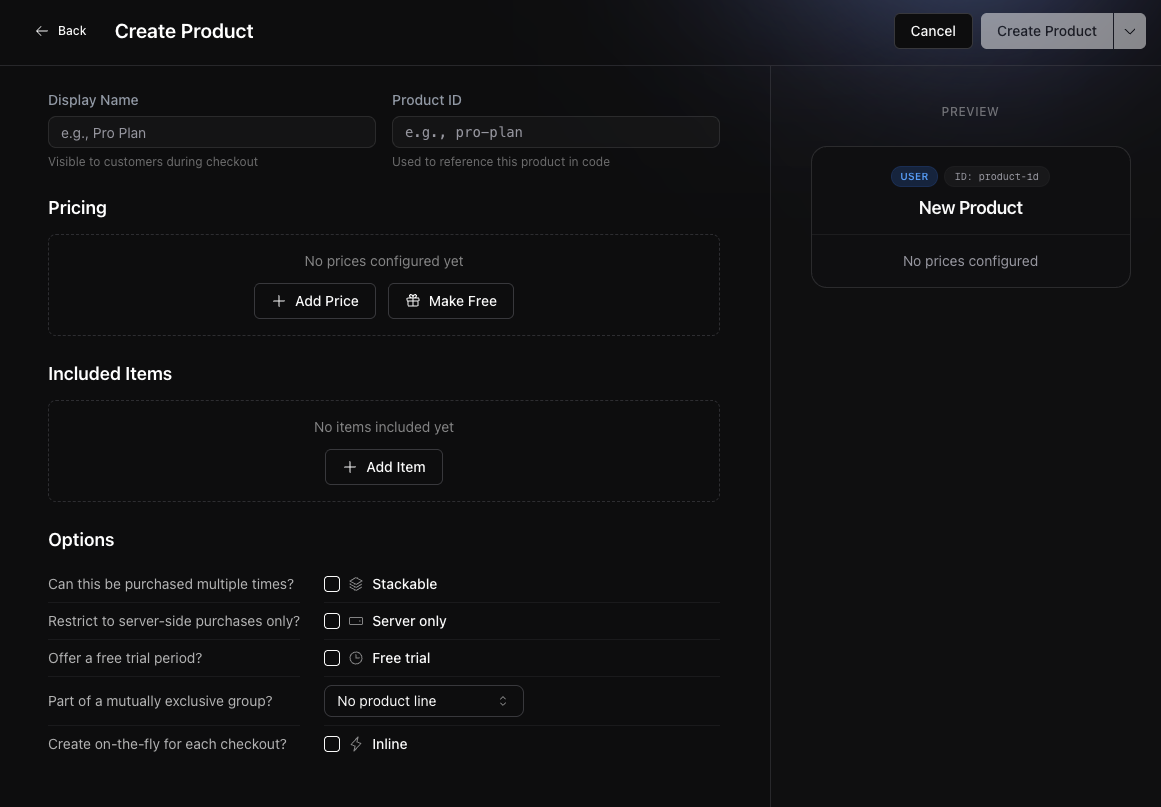Click the Server only icon

coord(356,621)
